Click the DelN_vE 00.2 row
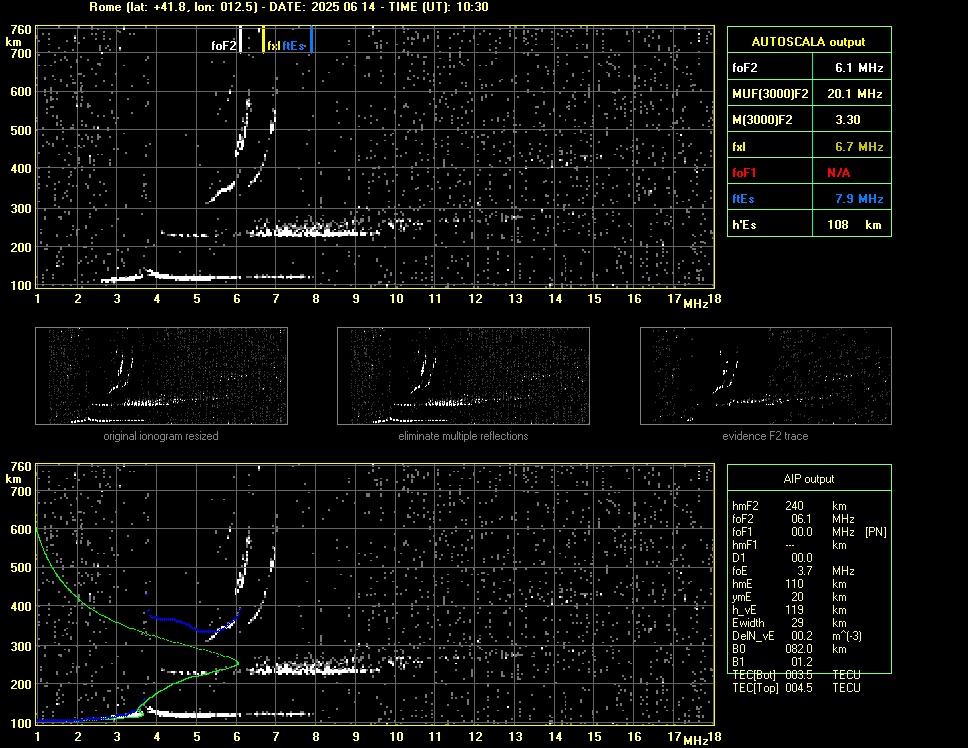 point(797,636)
